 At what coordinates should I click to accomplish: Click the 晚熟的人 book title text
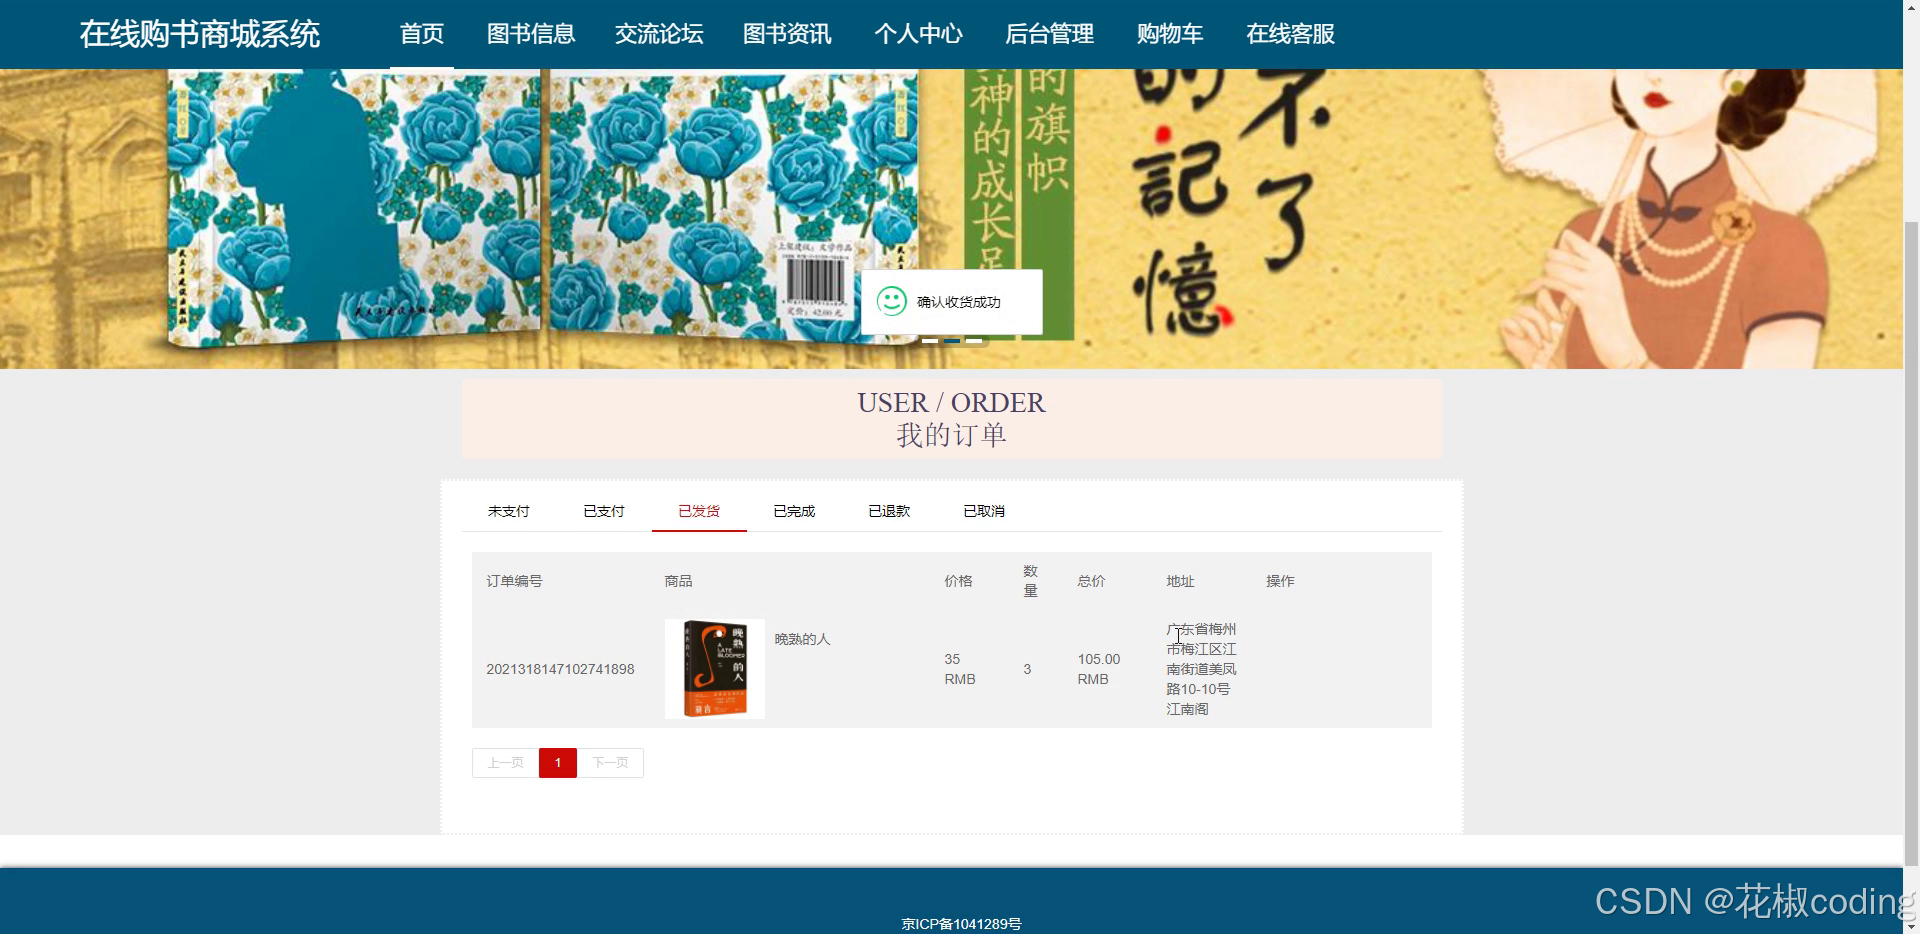(803, 639)
